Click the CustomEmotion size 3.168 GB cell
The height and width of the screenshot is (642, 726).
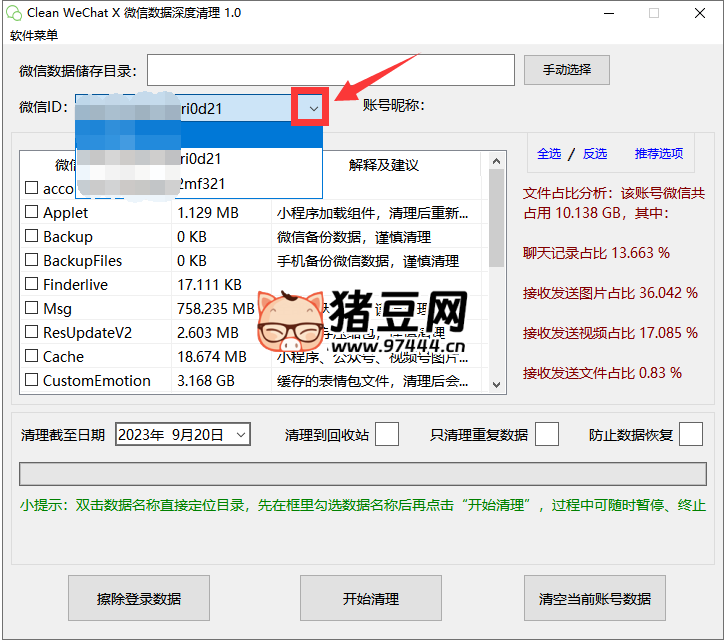point(206,381)
